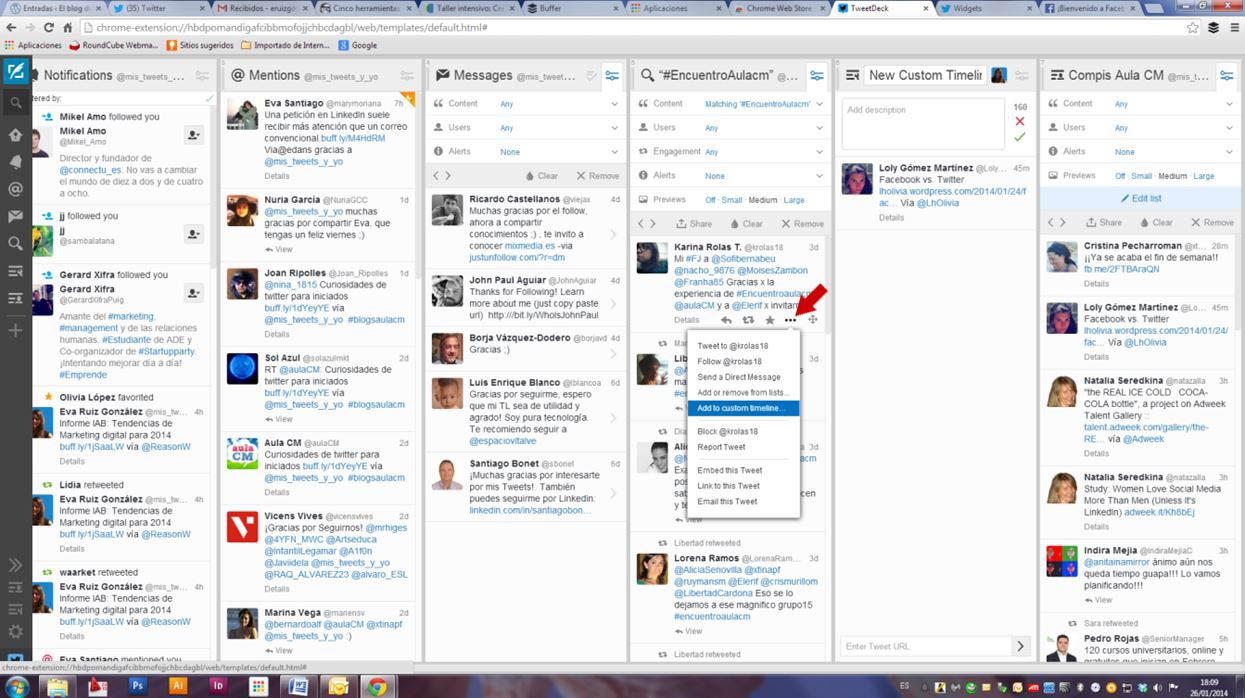
Task: Jump to Notifications via sidebar bell icon
Action: pos(15,162)
